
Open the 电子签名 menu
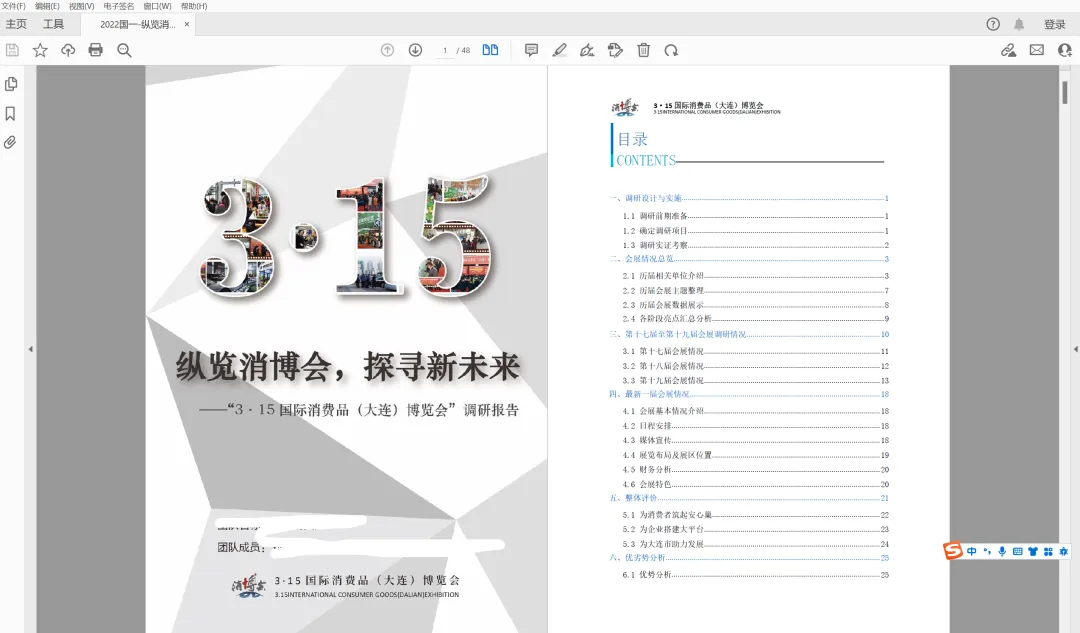pyautogui.click(x=118, y=6)
